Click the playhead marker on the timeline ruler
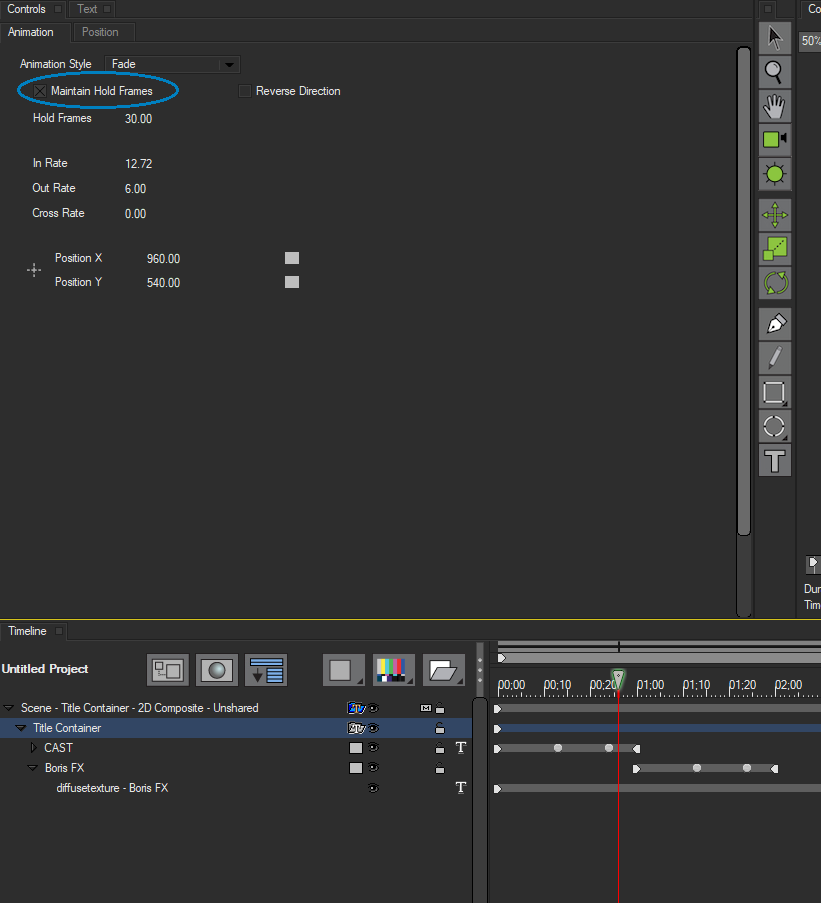The image size is (821, 903). [618, 678]
